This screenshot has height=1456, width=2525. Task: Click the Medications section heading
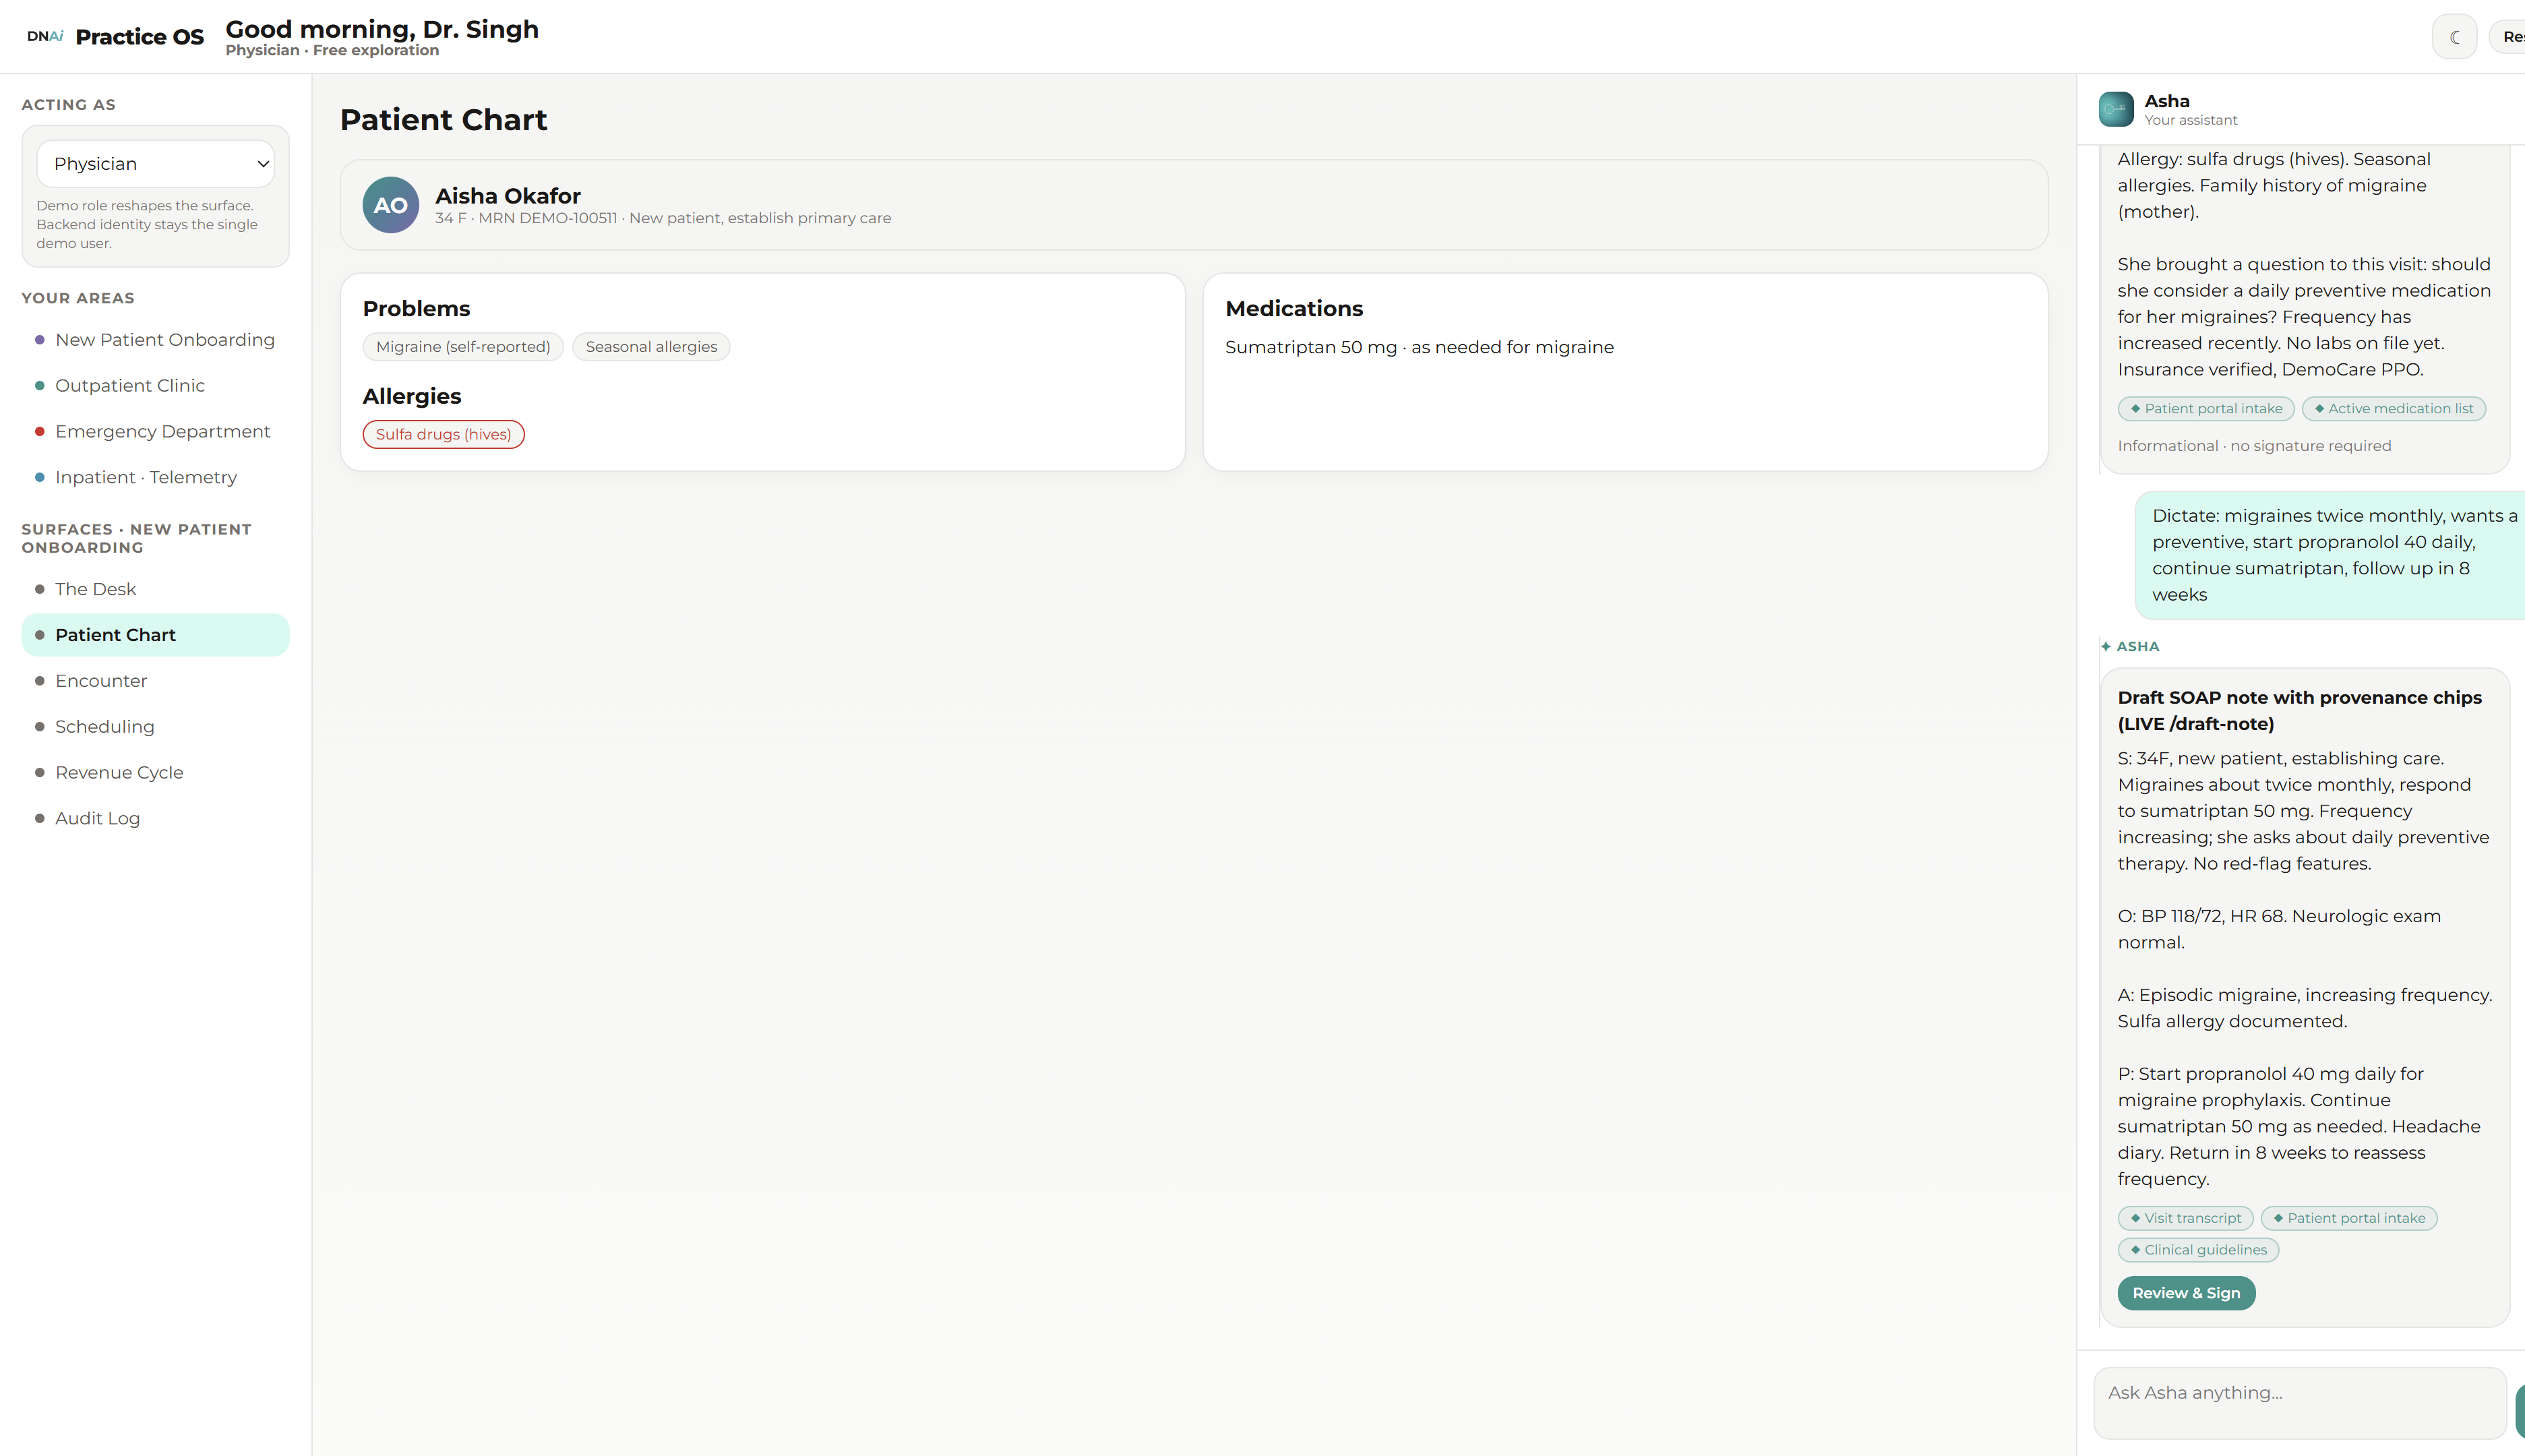1294,309
